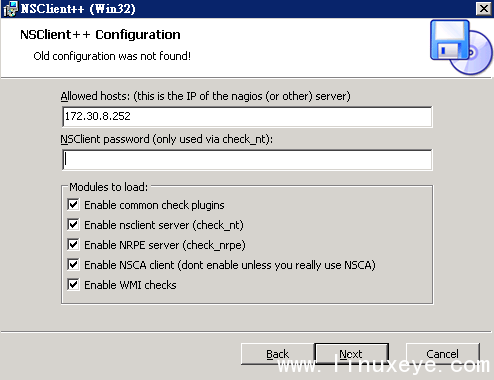Screen dimensions: 494x380
Task: Toggle Enable NRPE server (check_nrpe) checkbox
Action: (x=73, y=245)
